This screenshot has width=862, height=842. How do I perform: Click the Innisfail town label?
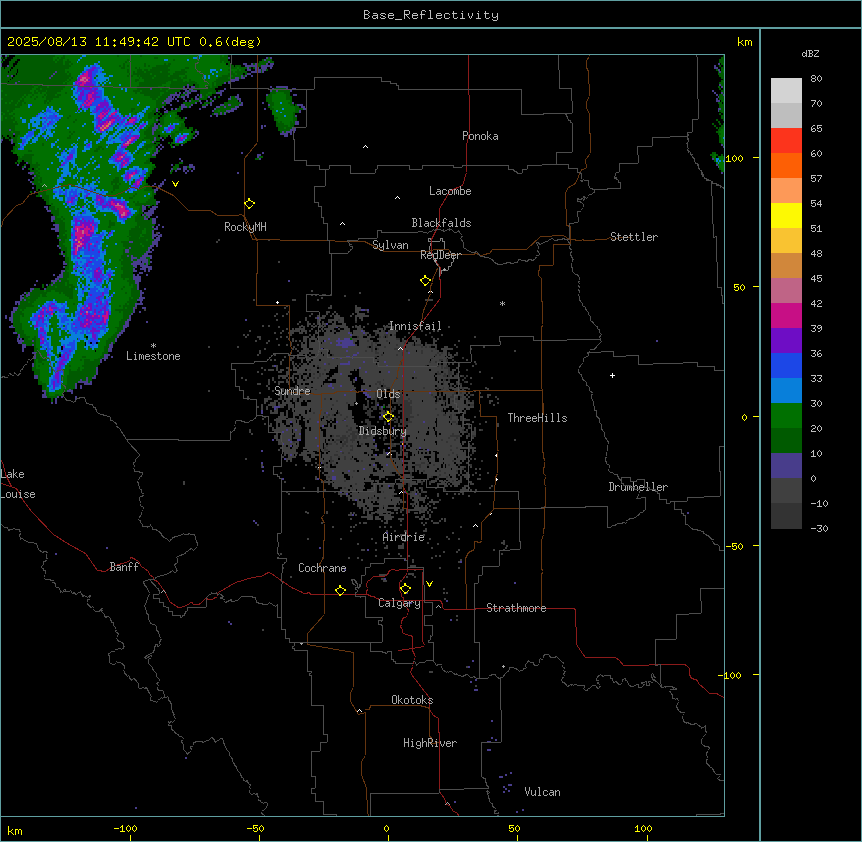click(x=415, y=326)
